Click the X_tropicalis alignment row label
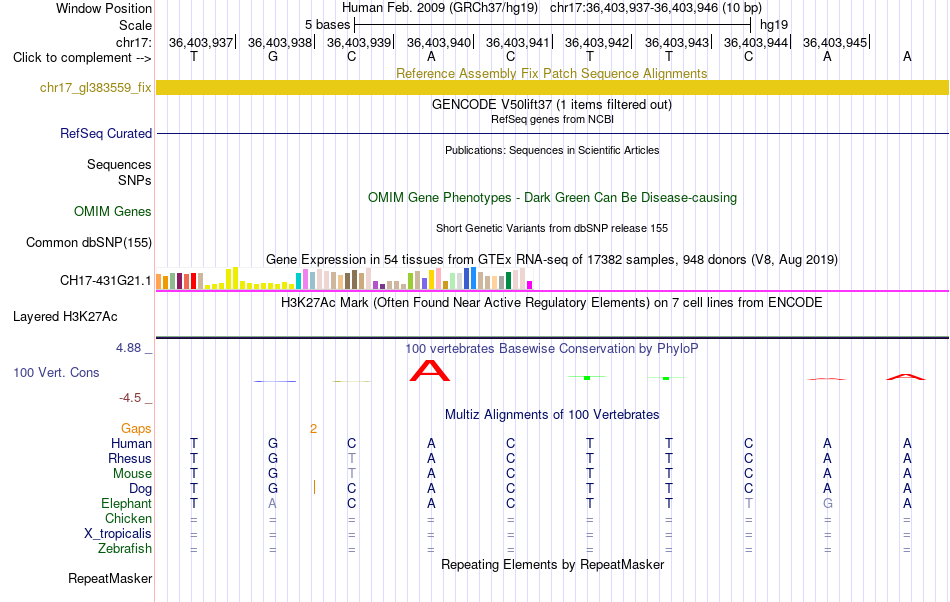This screenshot has height=602, width=950. point(118,534)
